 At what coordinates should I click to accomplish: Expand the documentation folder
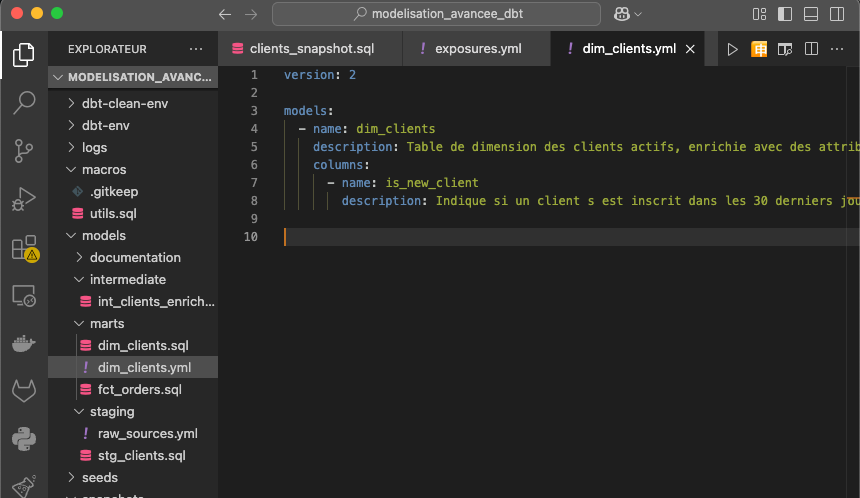point(133,257)
